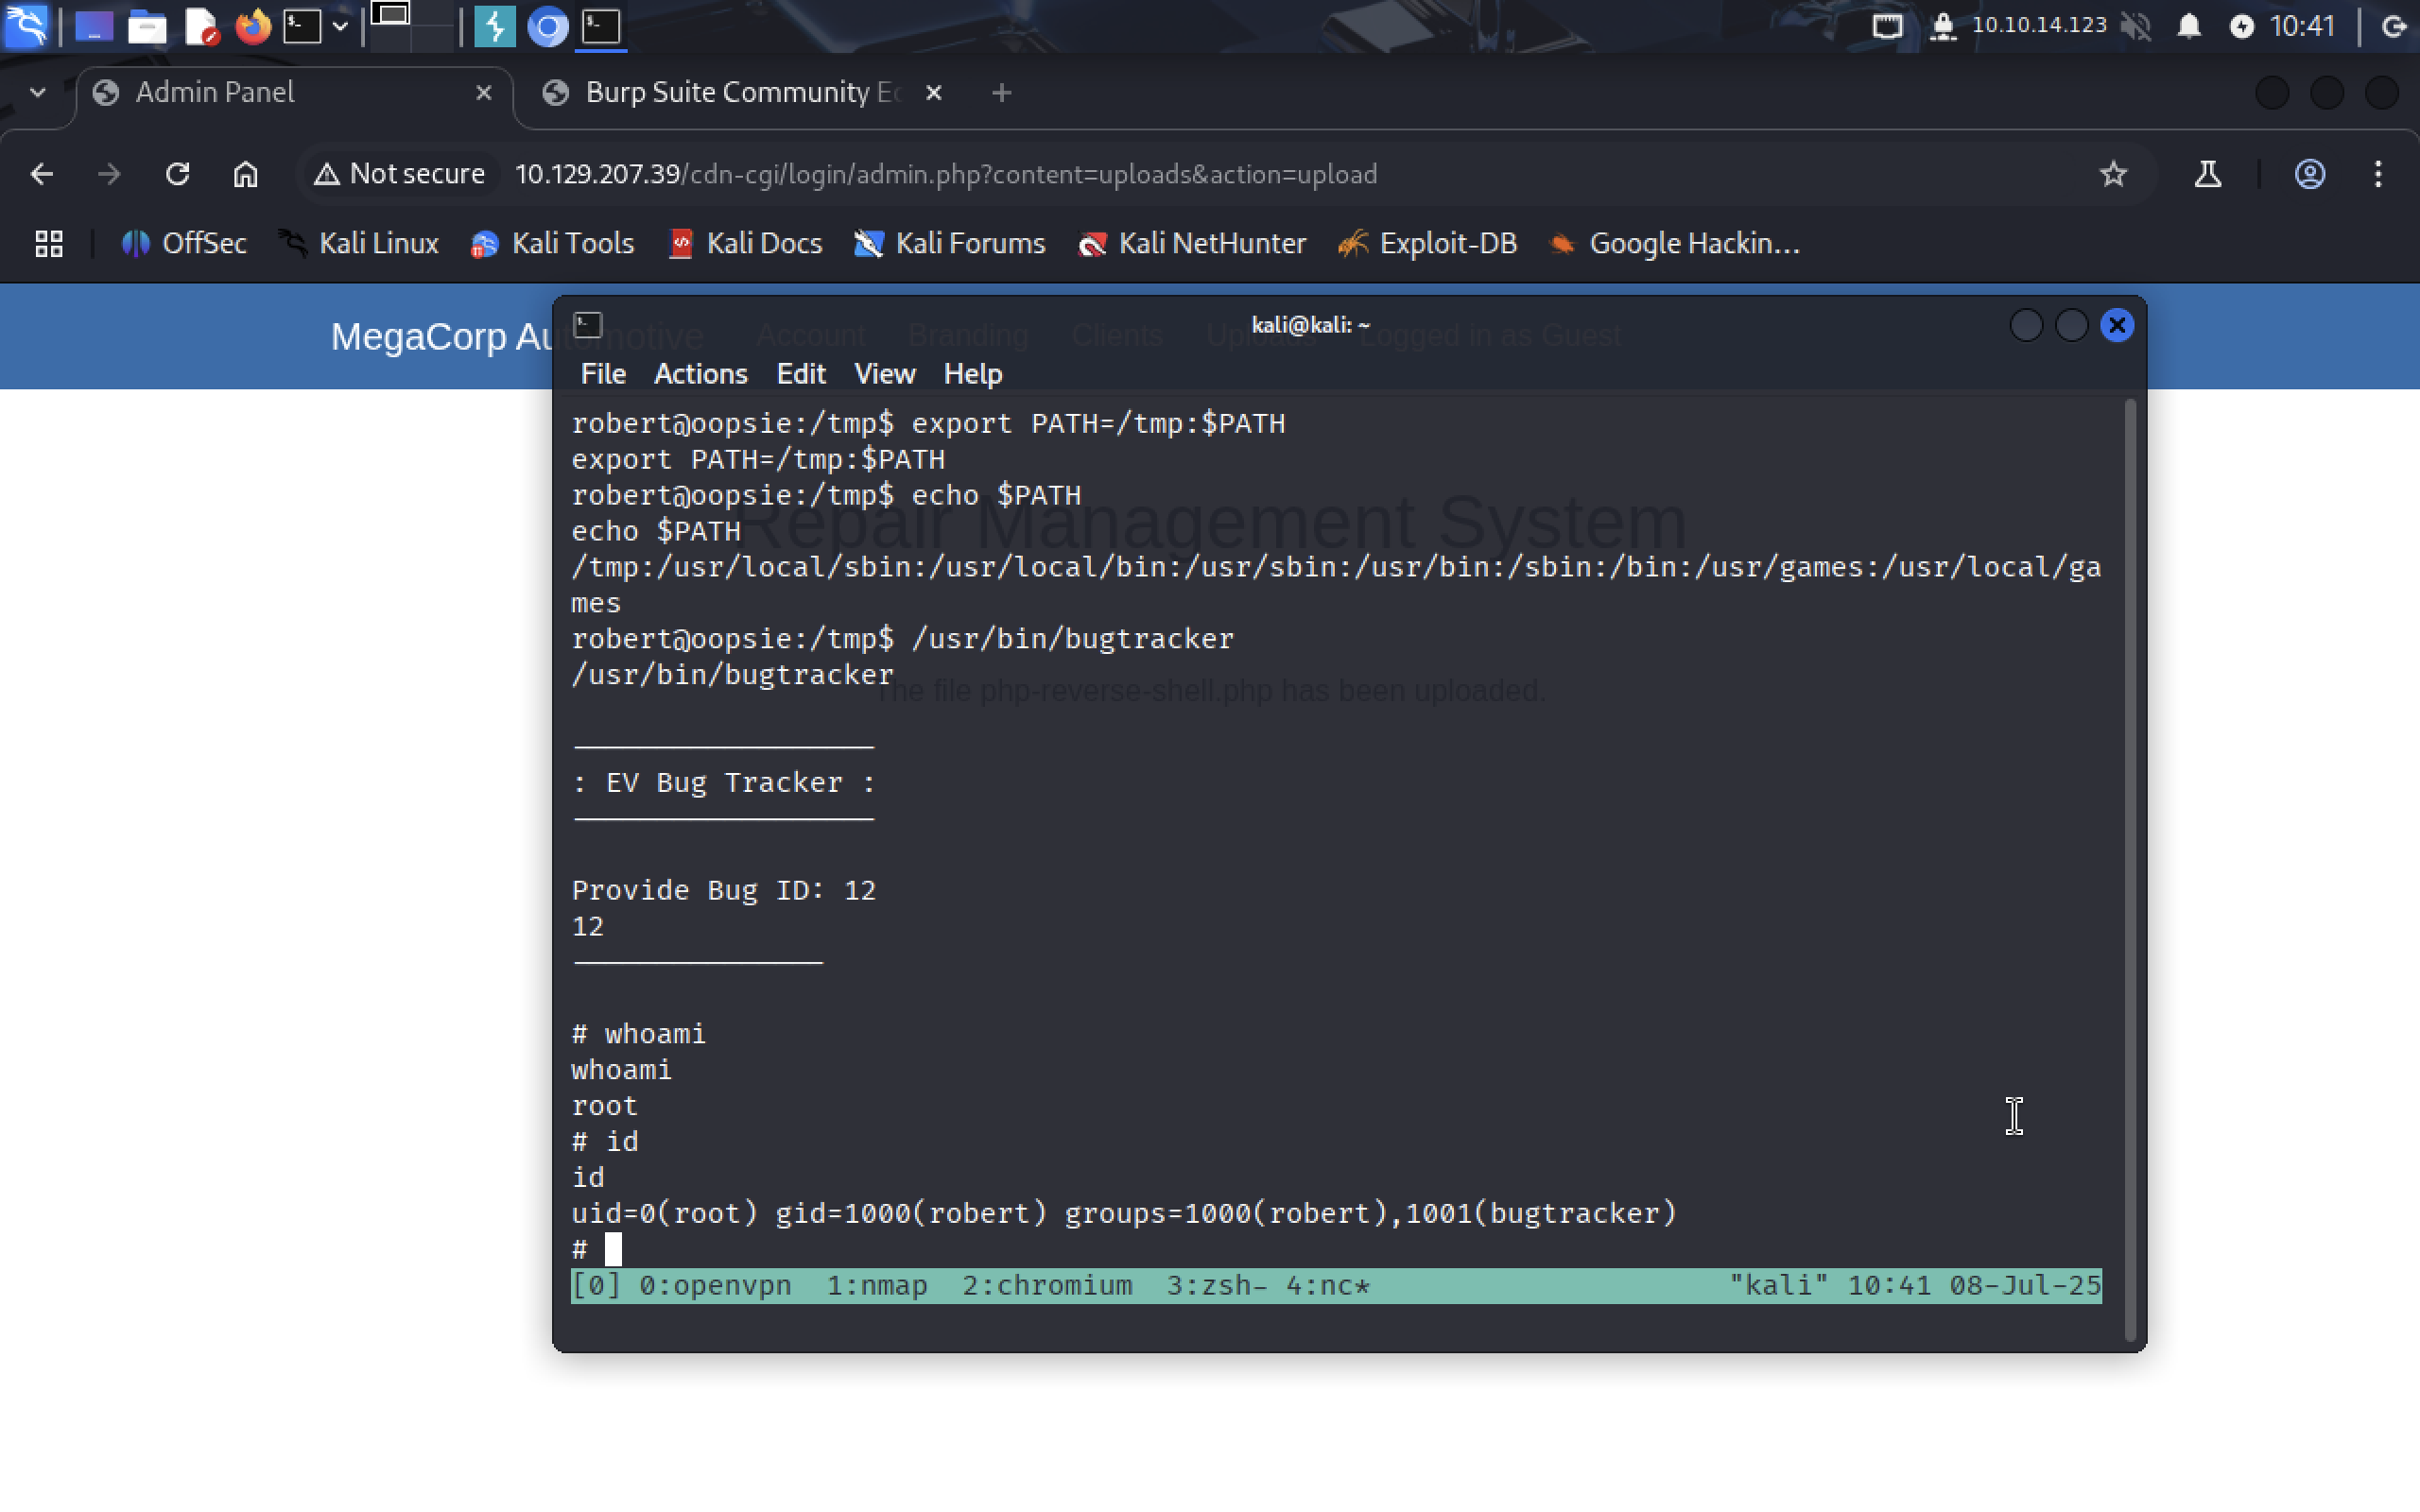Screen dimensions: 2420x1512
Task: Go to browser home page
Action: (x=245, y=174)
